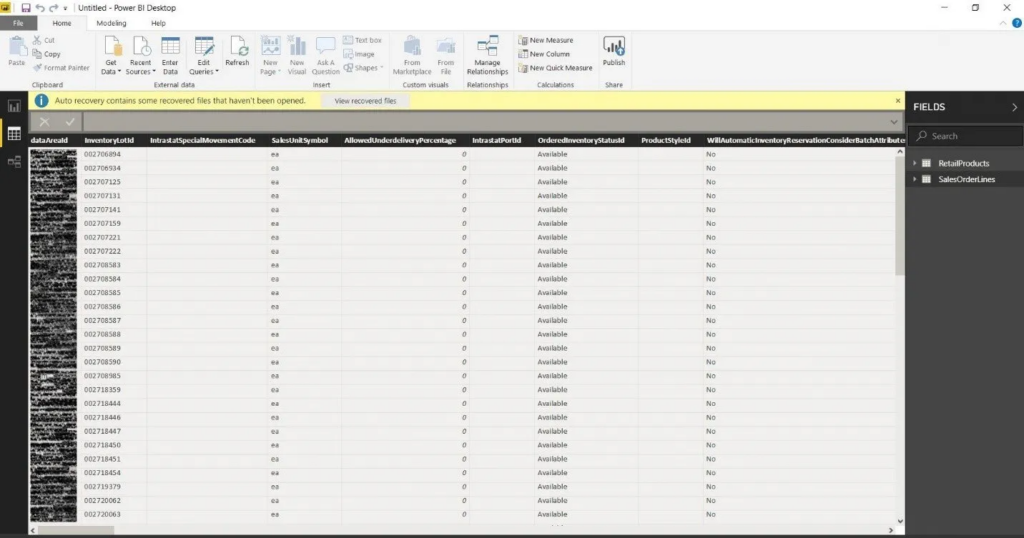Image resolution: width=1024 pixels, height=538 pixels.
Task: Select OrderedInventoryStatusId column header
Action: (x=581, y=140)
